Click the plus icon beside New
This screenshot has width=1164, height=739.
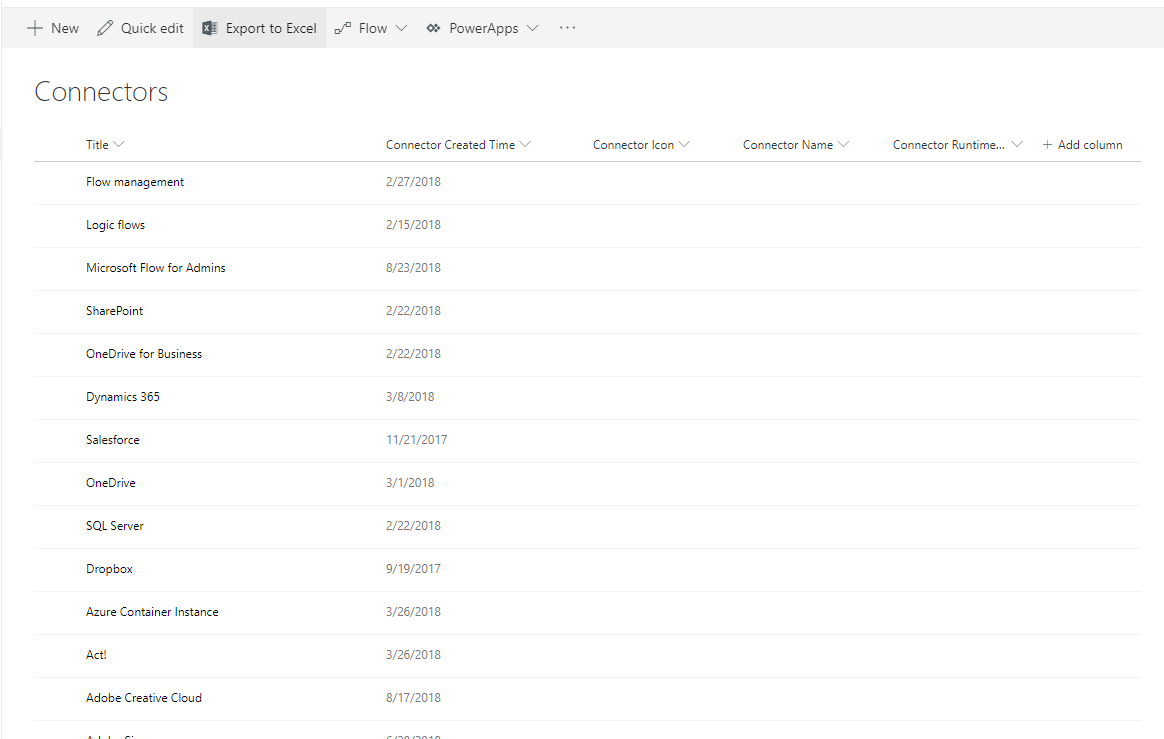35,28
